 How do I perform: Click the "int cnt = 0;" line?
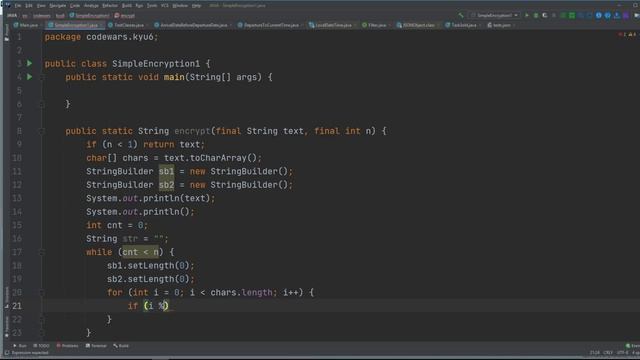pos(117,225)
